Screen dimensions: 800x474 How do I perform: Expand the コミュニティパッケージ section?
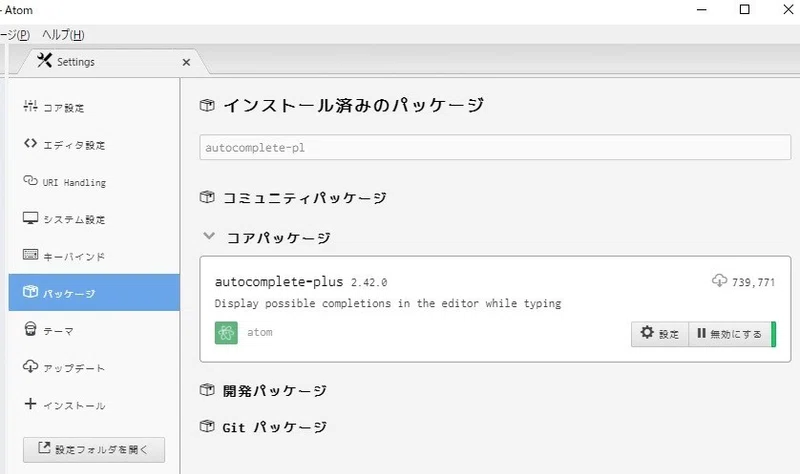305,197
